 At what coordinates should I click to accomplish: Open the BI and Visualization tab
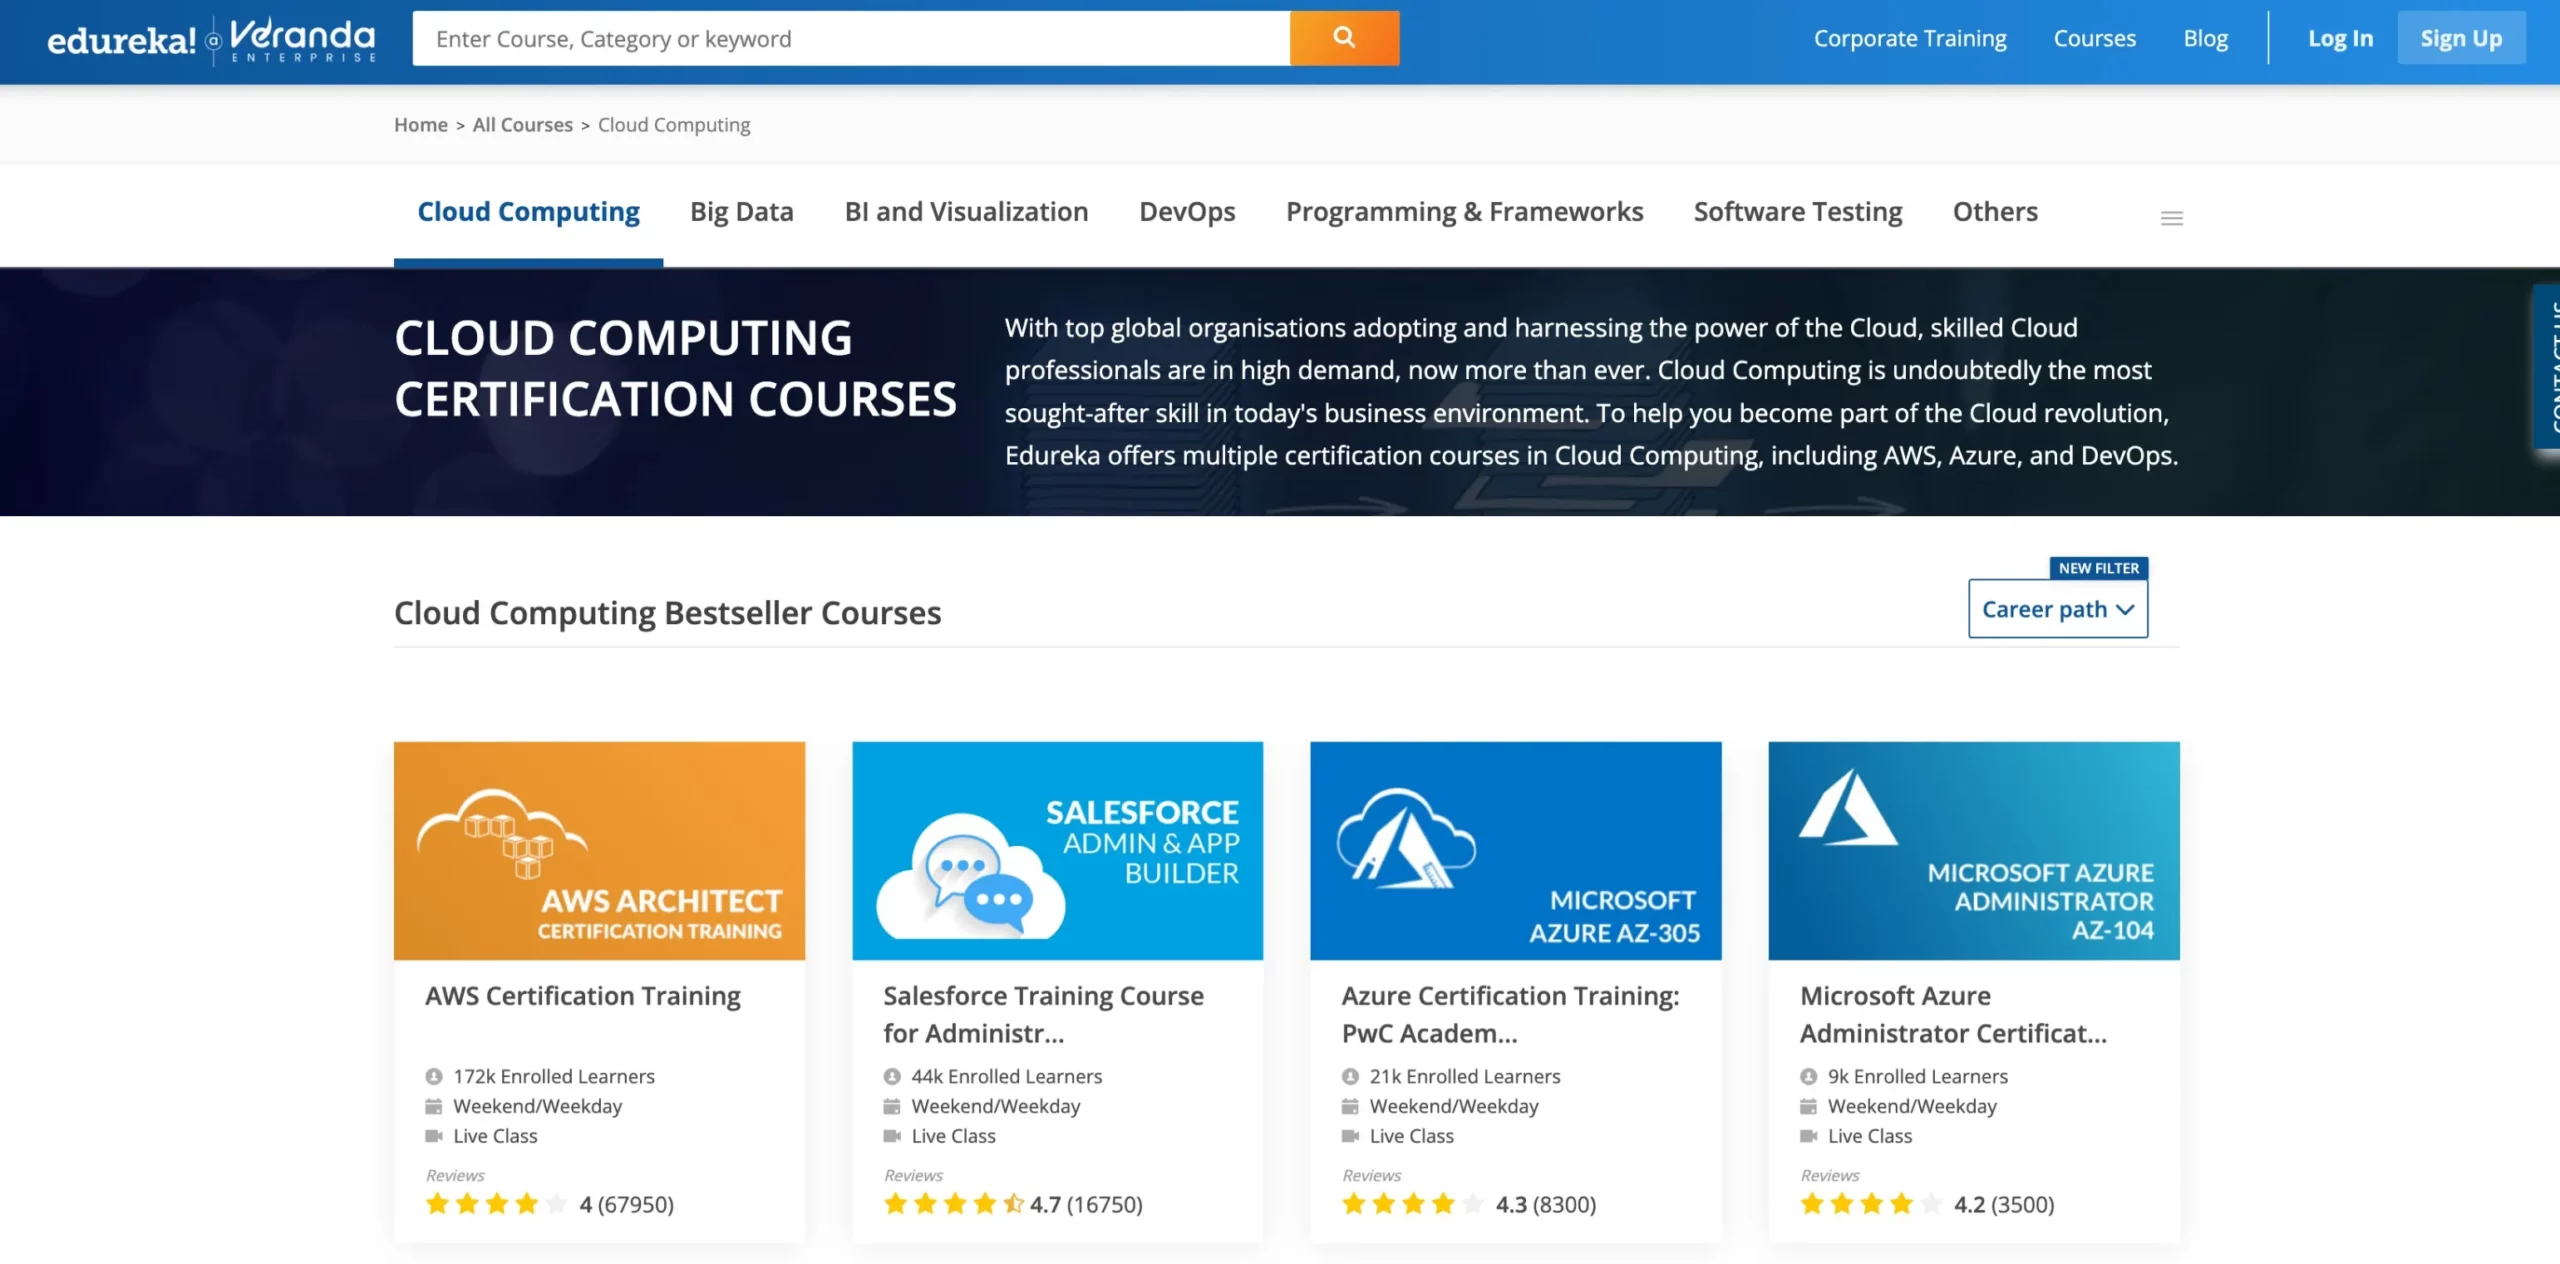pyautogui.click(x=966, y=212)
